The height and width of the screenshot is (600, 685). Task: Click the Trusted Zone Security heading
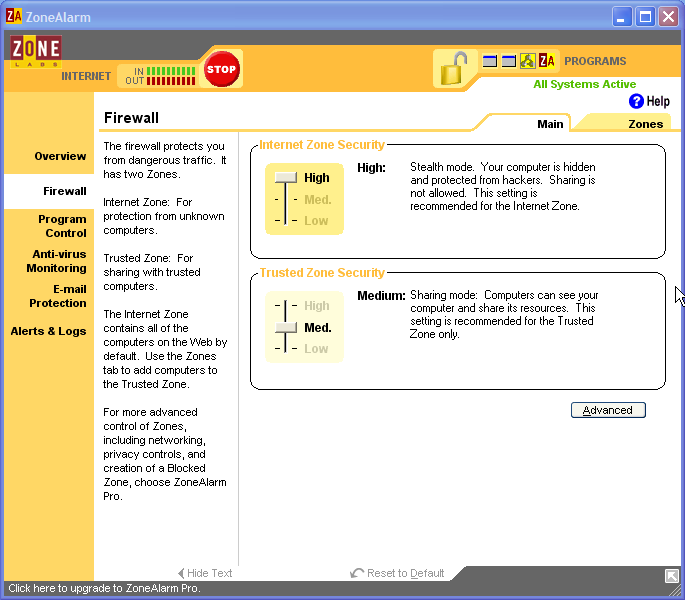coord(322,273)
